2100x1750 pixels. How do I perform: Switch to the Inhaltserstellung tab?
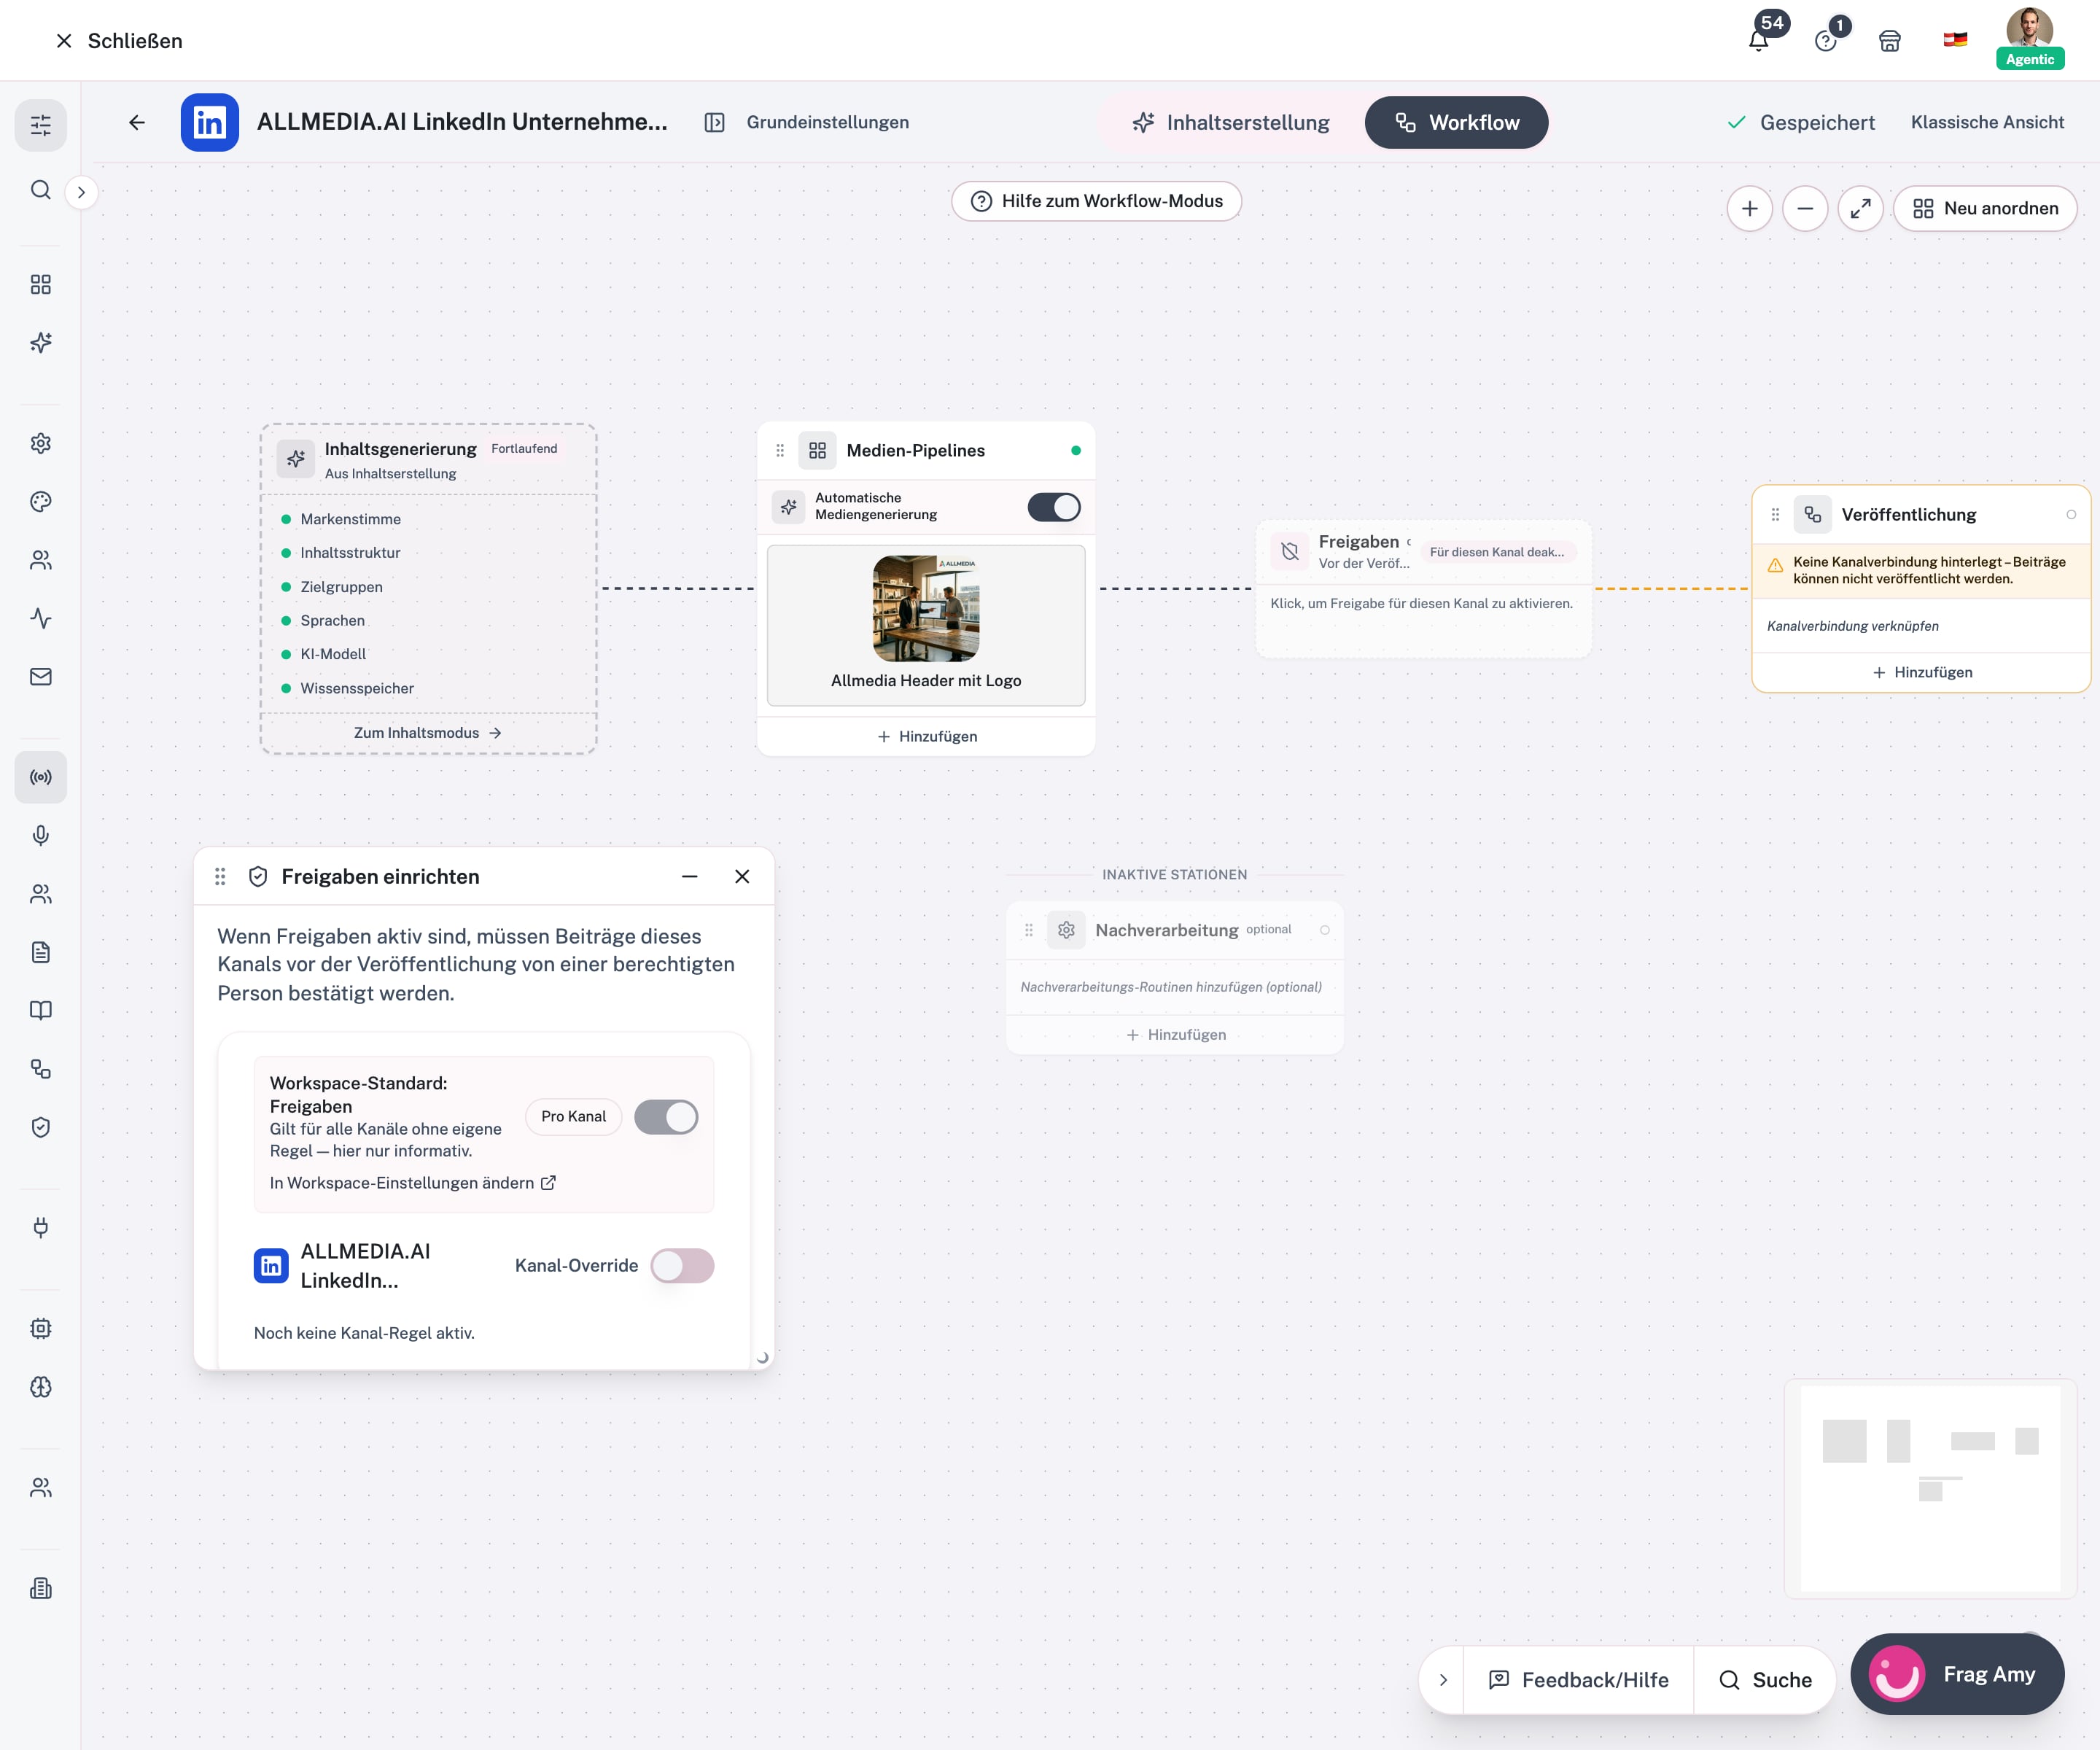click(x=1231, y=122)
